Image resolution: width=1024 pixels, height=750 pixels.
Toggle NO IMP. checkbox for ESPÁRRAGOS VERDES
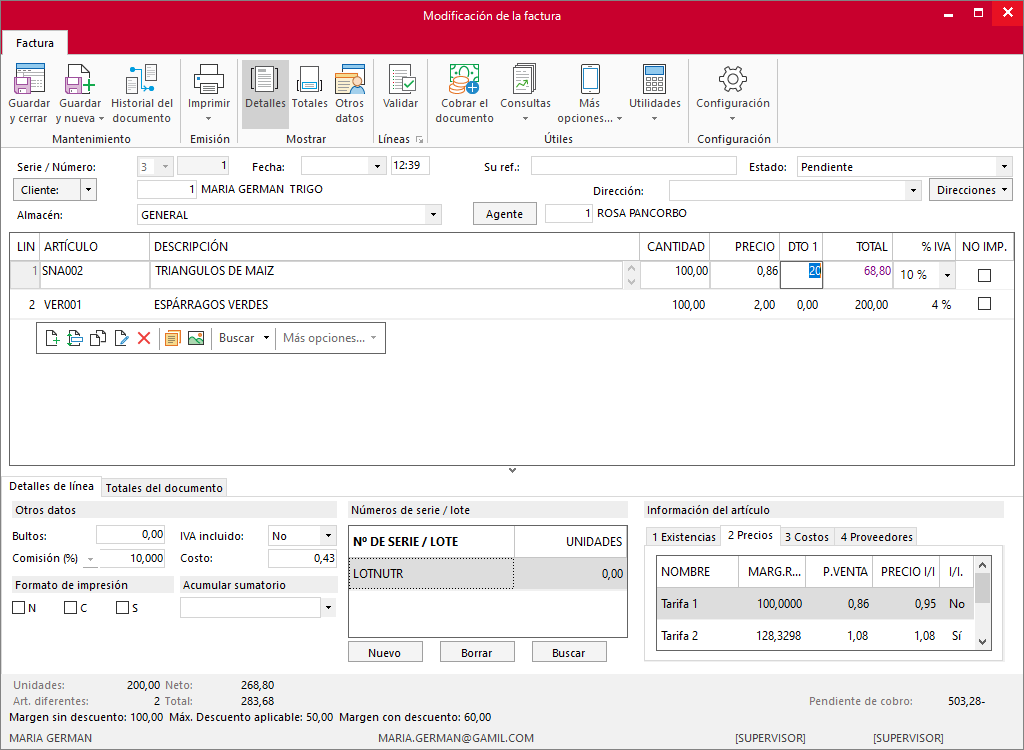984,304
